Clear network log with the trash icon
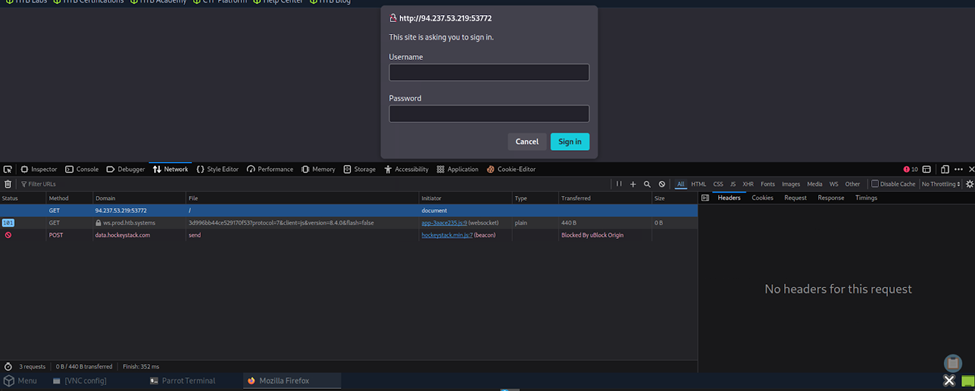 point(8,184)
